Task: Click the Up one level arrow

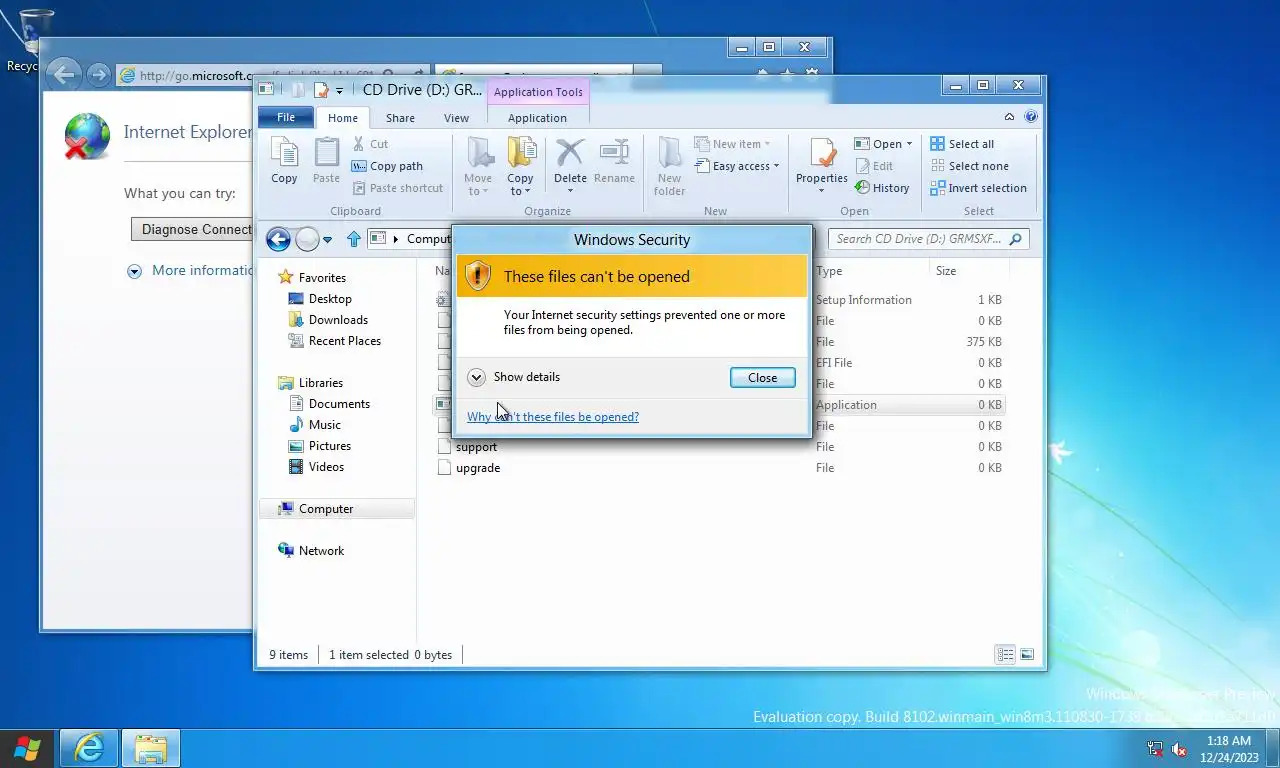Action: (353, 239)
